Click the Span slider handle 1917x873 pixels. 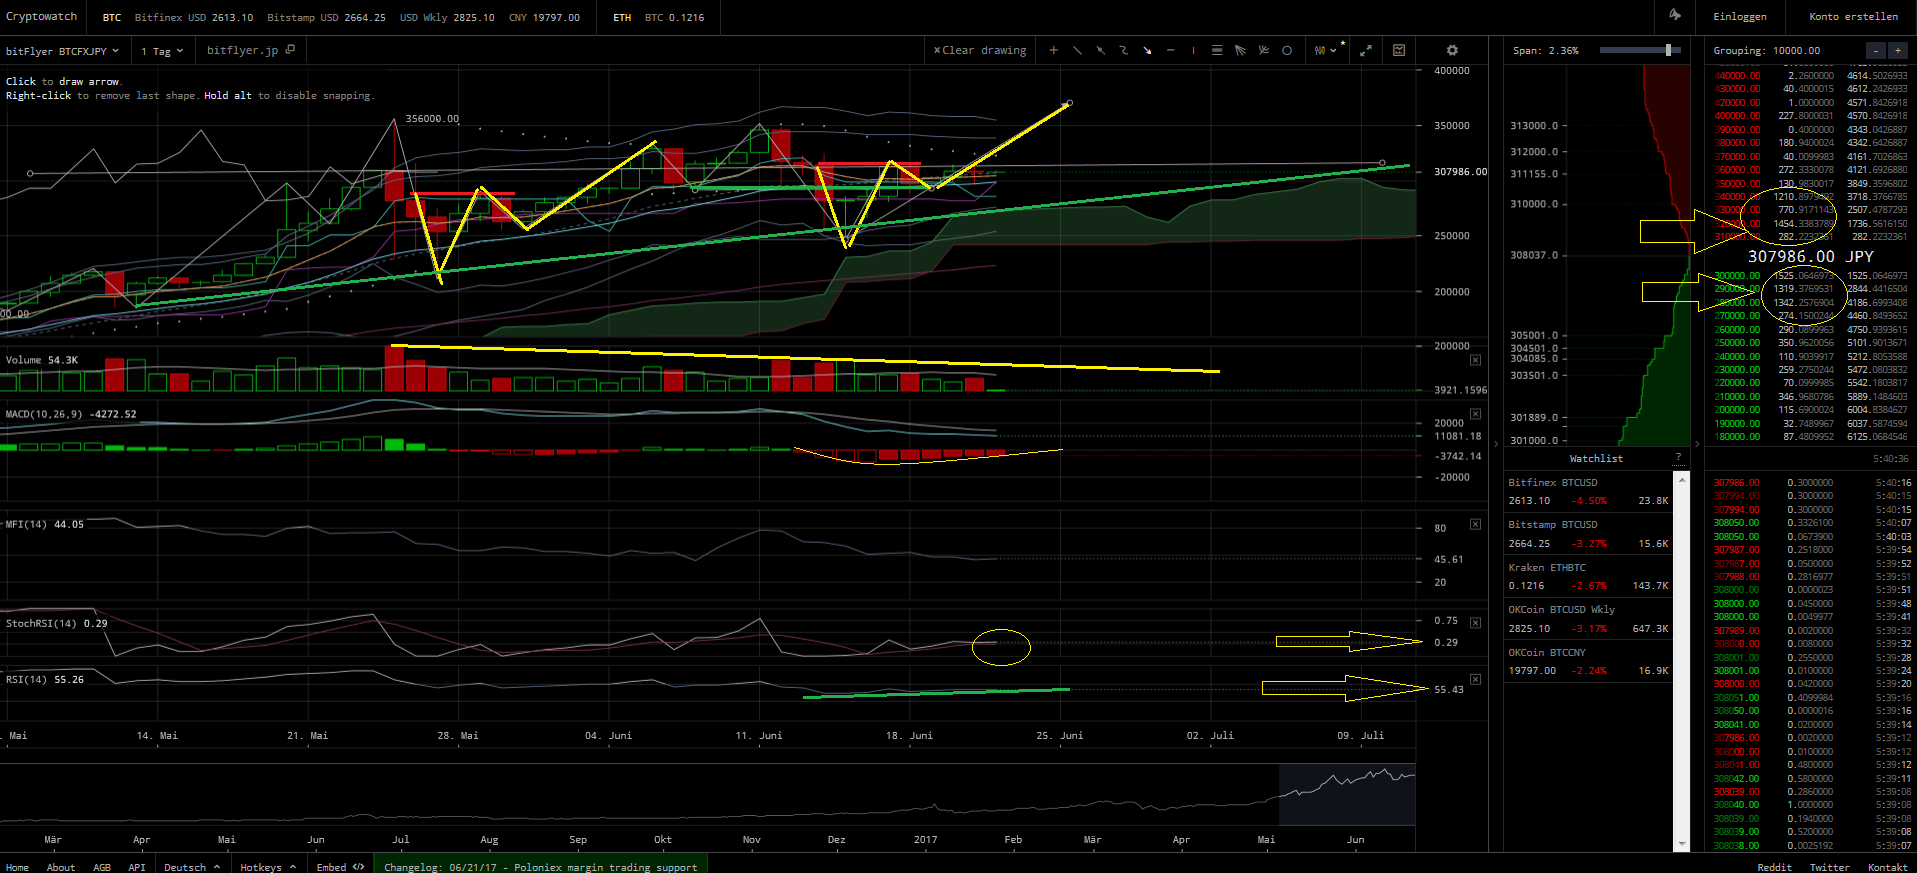click(1668, 50)
